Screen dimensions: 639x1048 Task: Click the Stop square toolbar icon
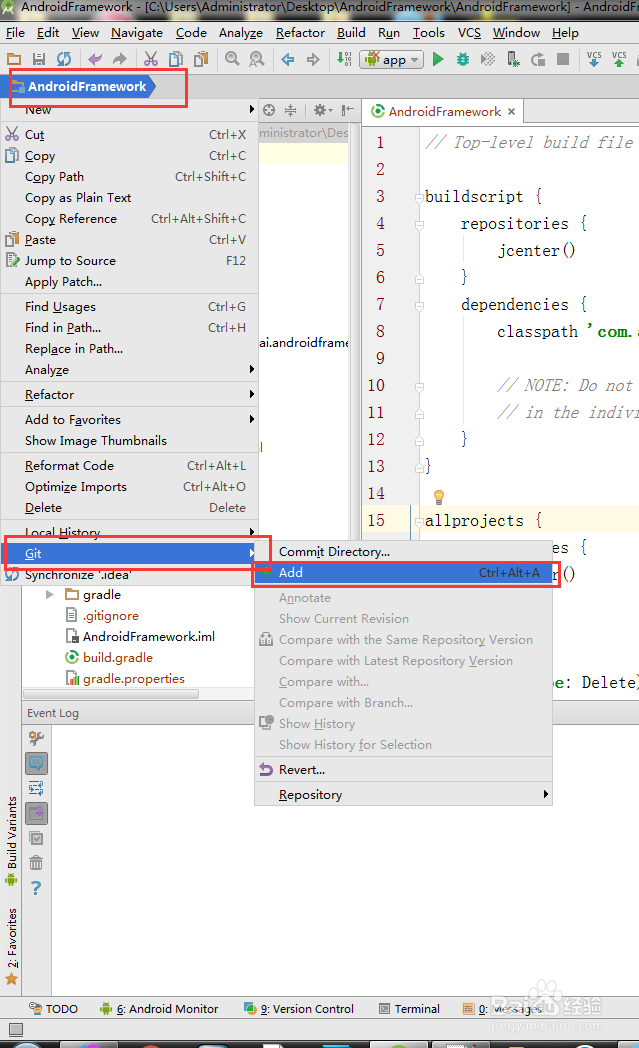[563, 59]
